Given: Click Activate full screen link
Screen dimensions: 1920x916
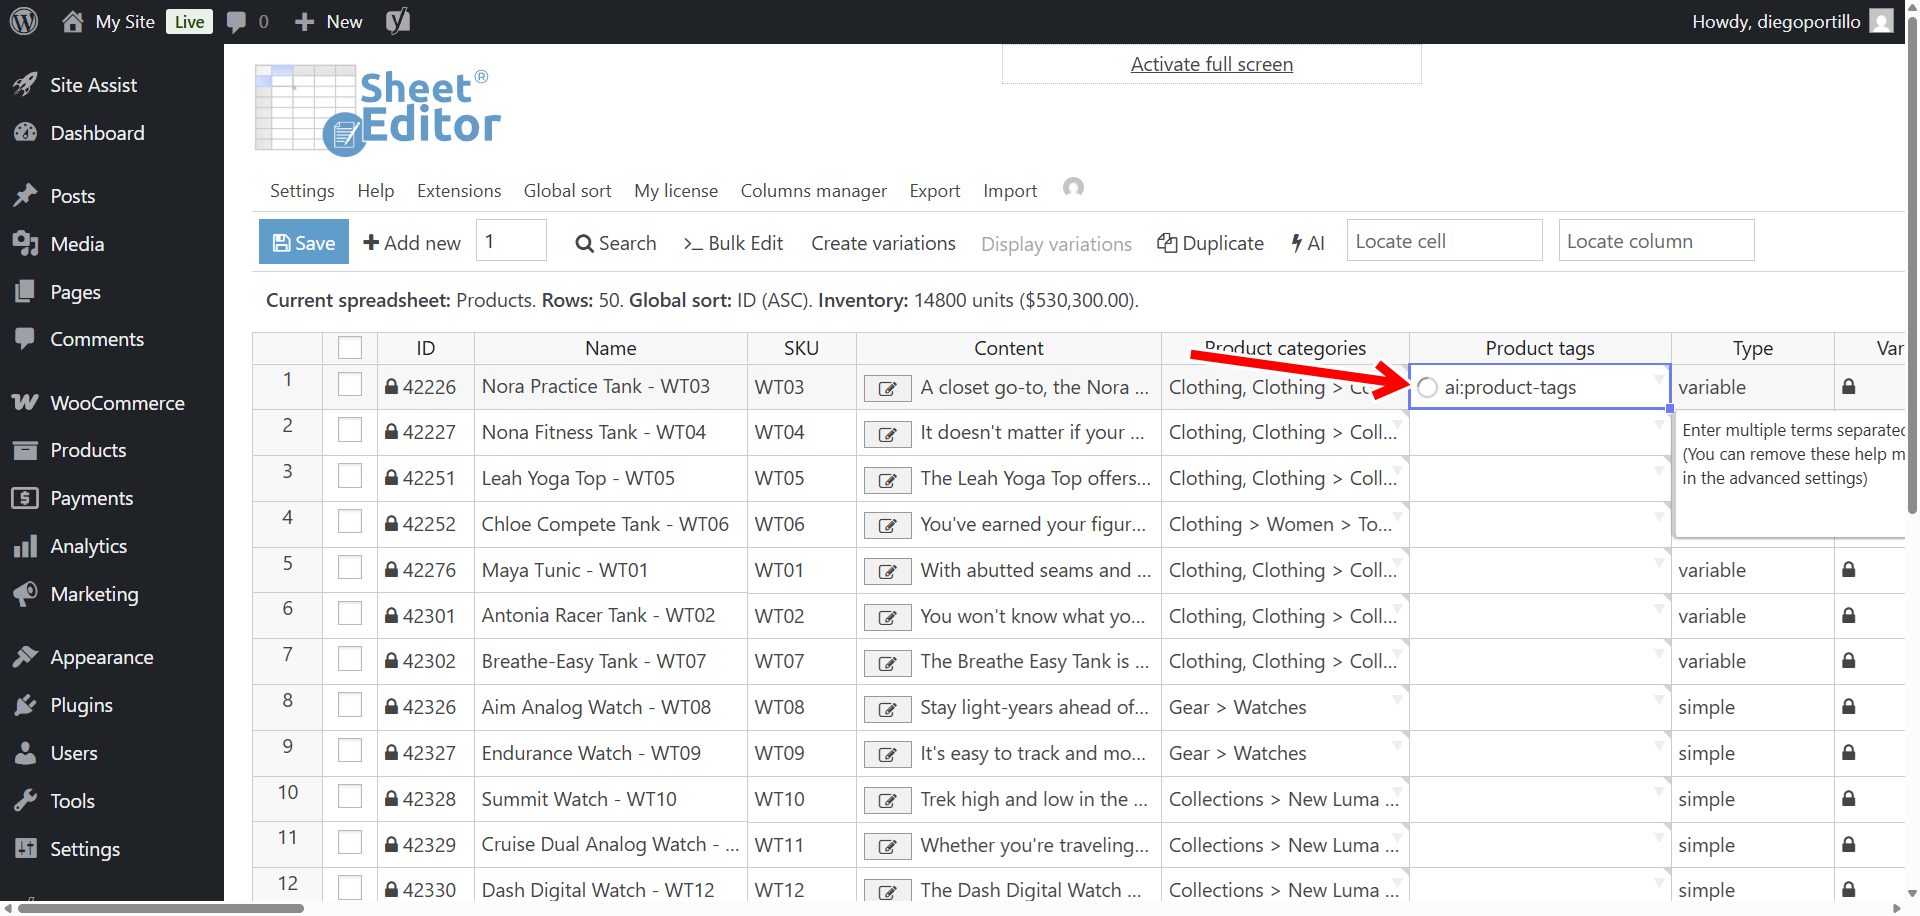Looking at the screenshot, I should [1211, 64].
